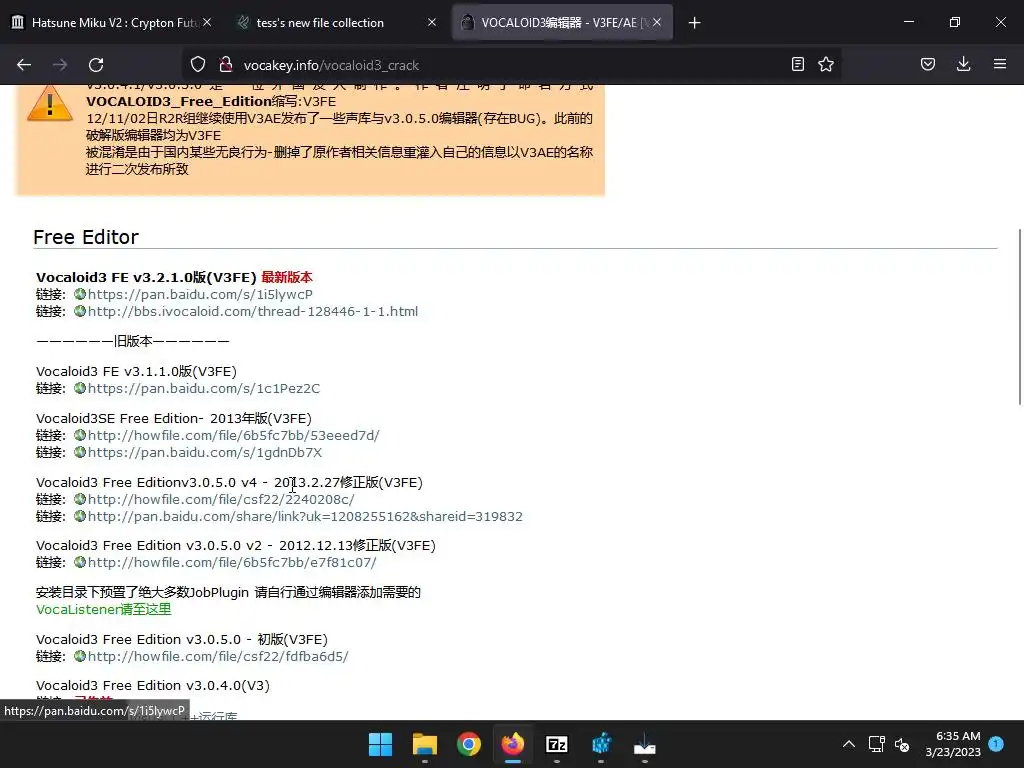Viewport: 1024px width, 768px height.
Task: Click globe icon beside 1gdnDb7X link
Action: point(80,452)
